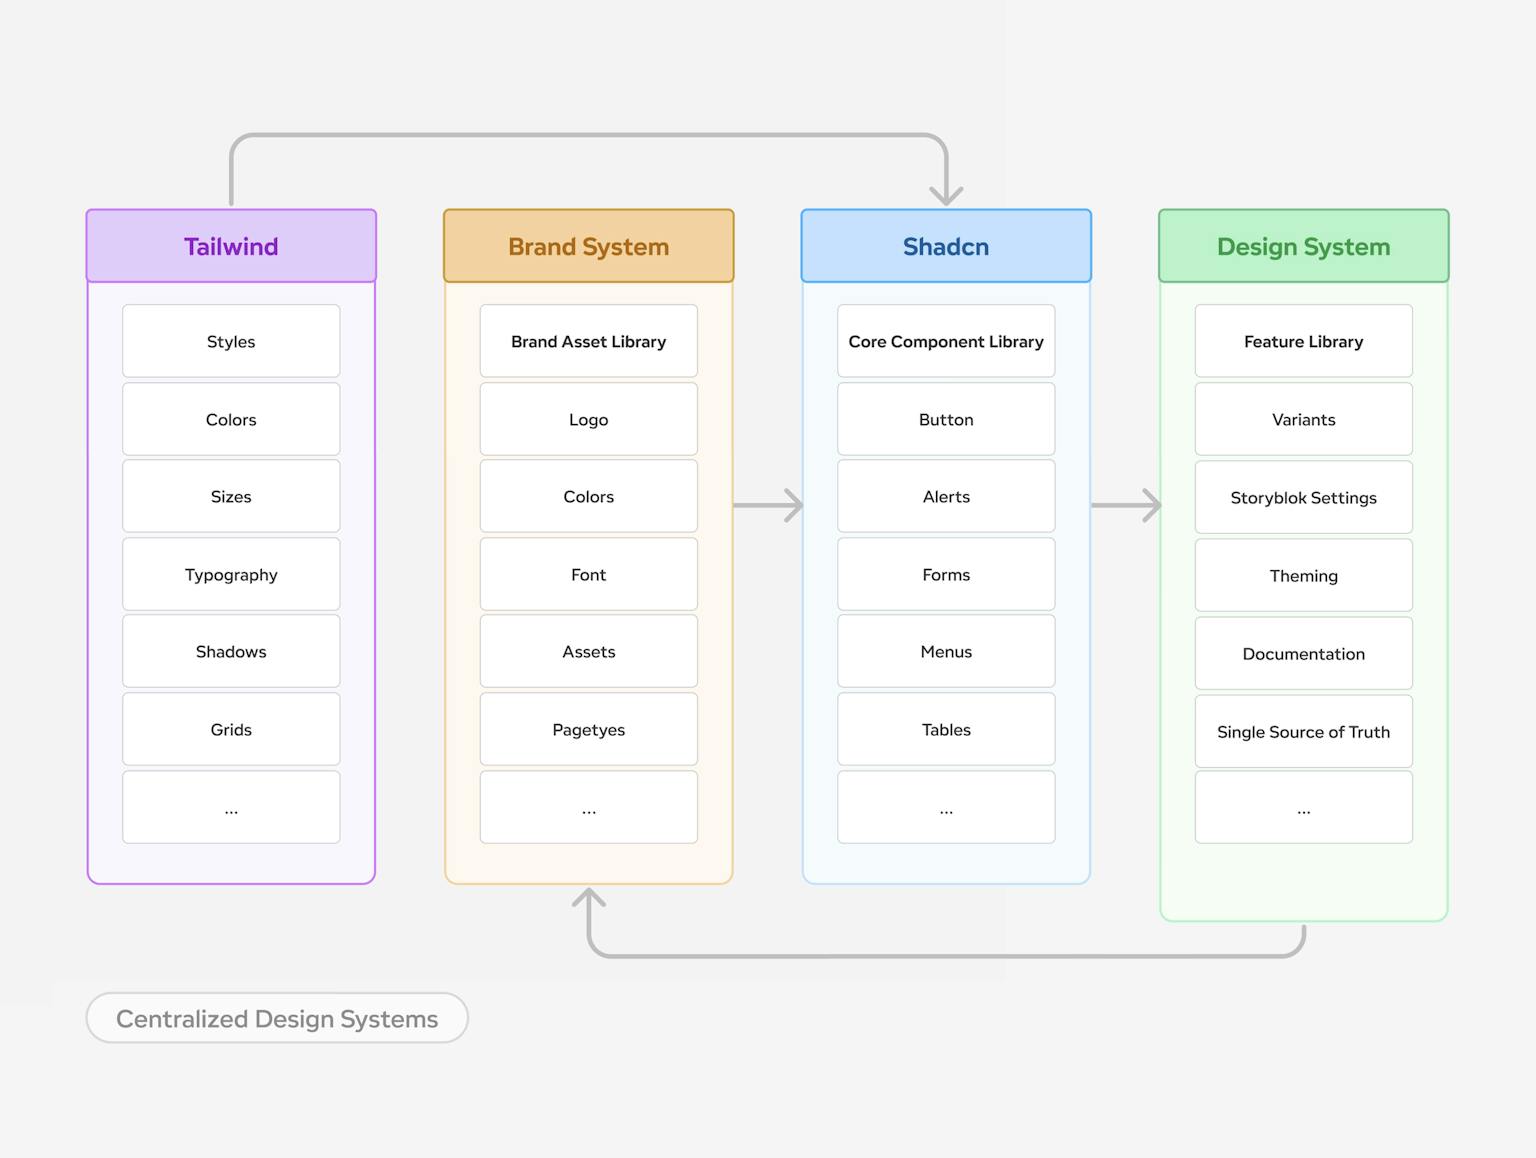
Task: Select the Alerts item under Shadcn
Action: (x=945, y=496)
